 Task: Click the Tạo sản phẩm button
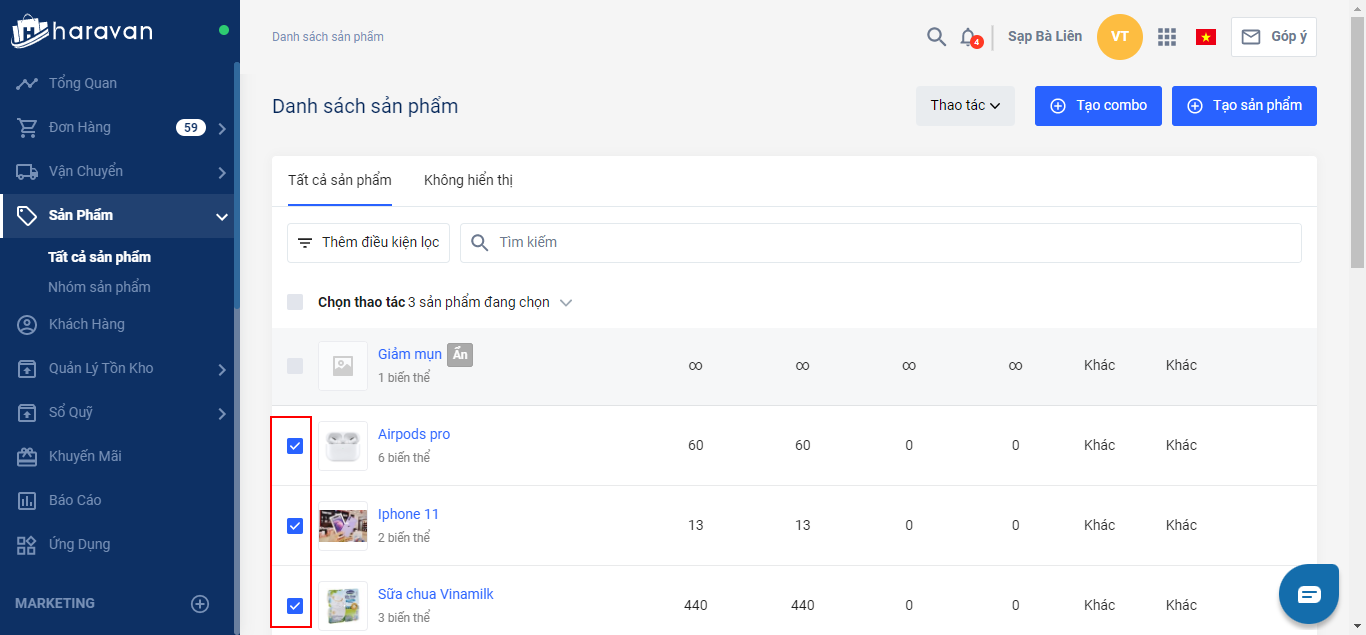(x=1244, y=106)
